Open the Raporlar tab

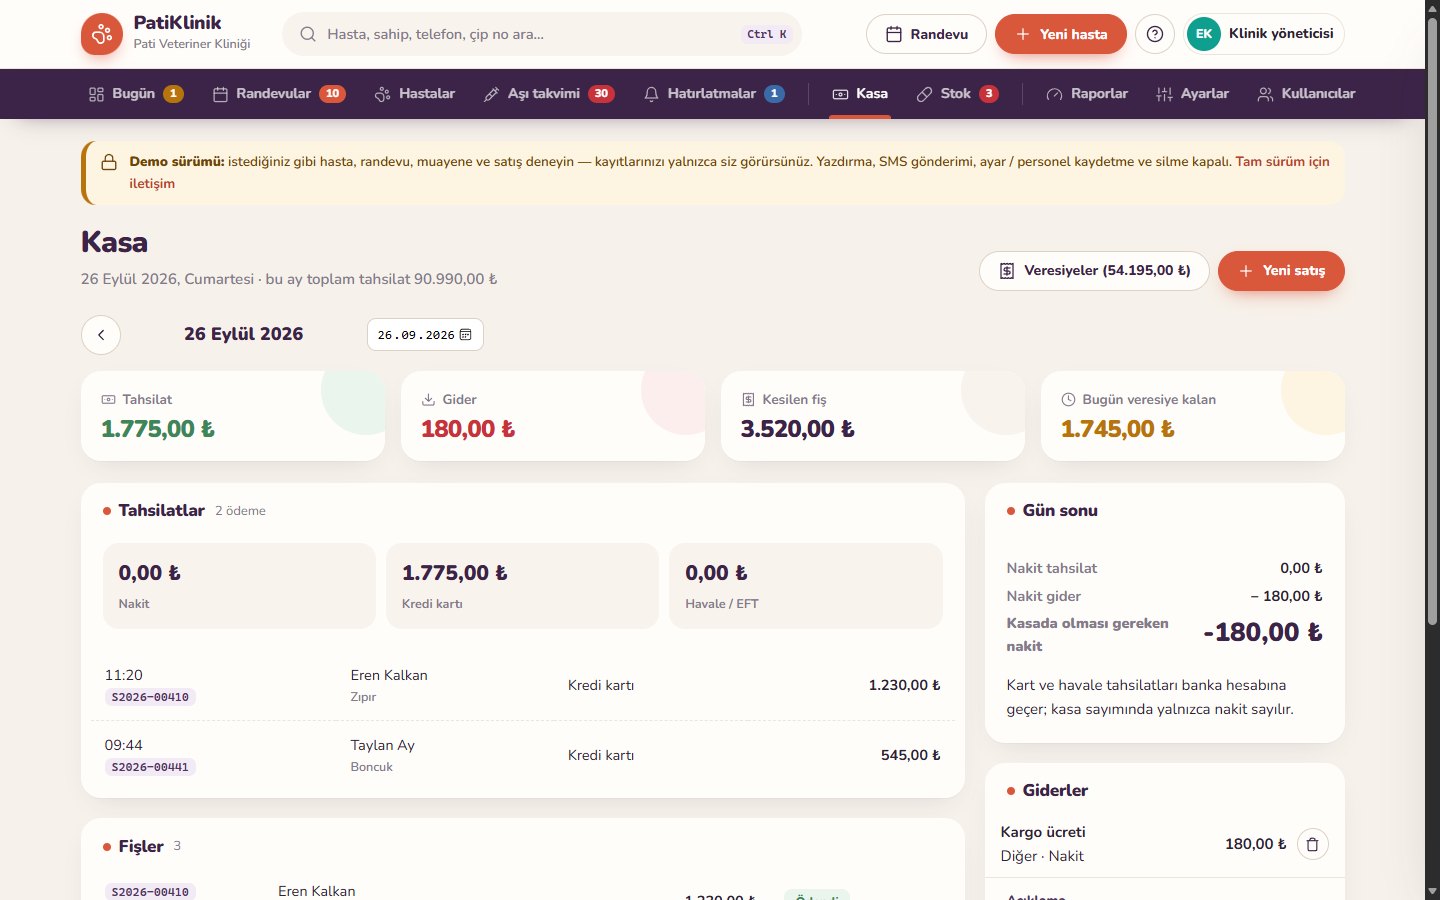pyautogui.click(x=1087, y=94)
